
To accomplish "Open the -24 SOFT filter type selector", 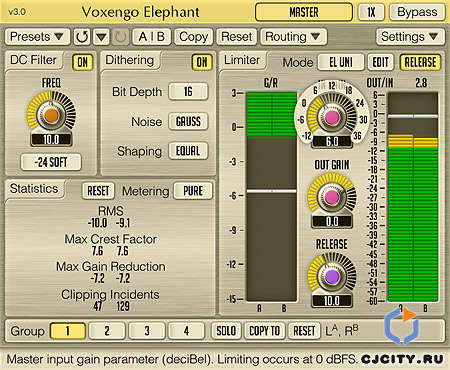I will 51,162.
